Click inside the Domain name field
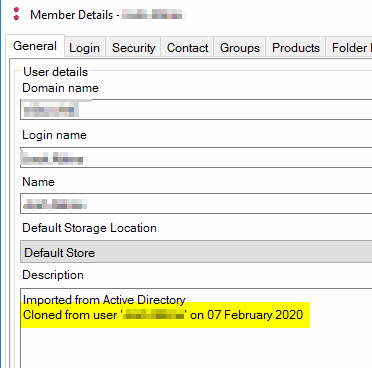Image resolution: width=372 pixels, height=368 pixels. (x=196, y=109)
